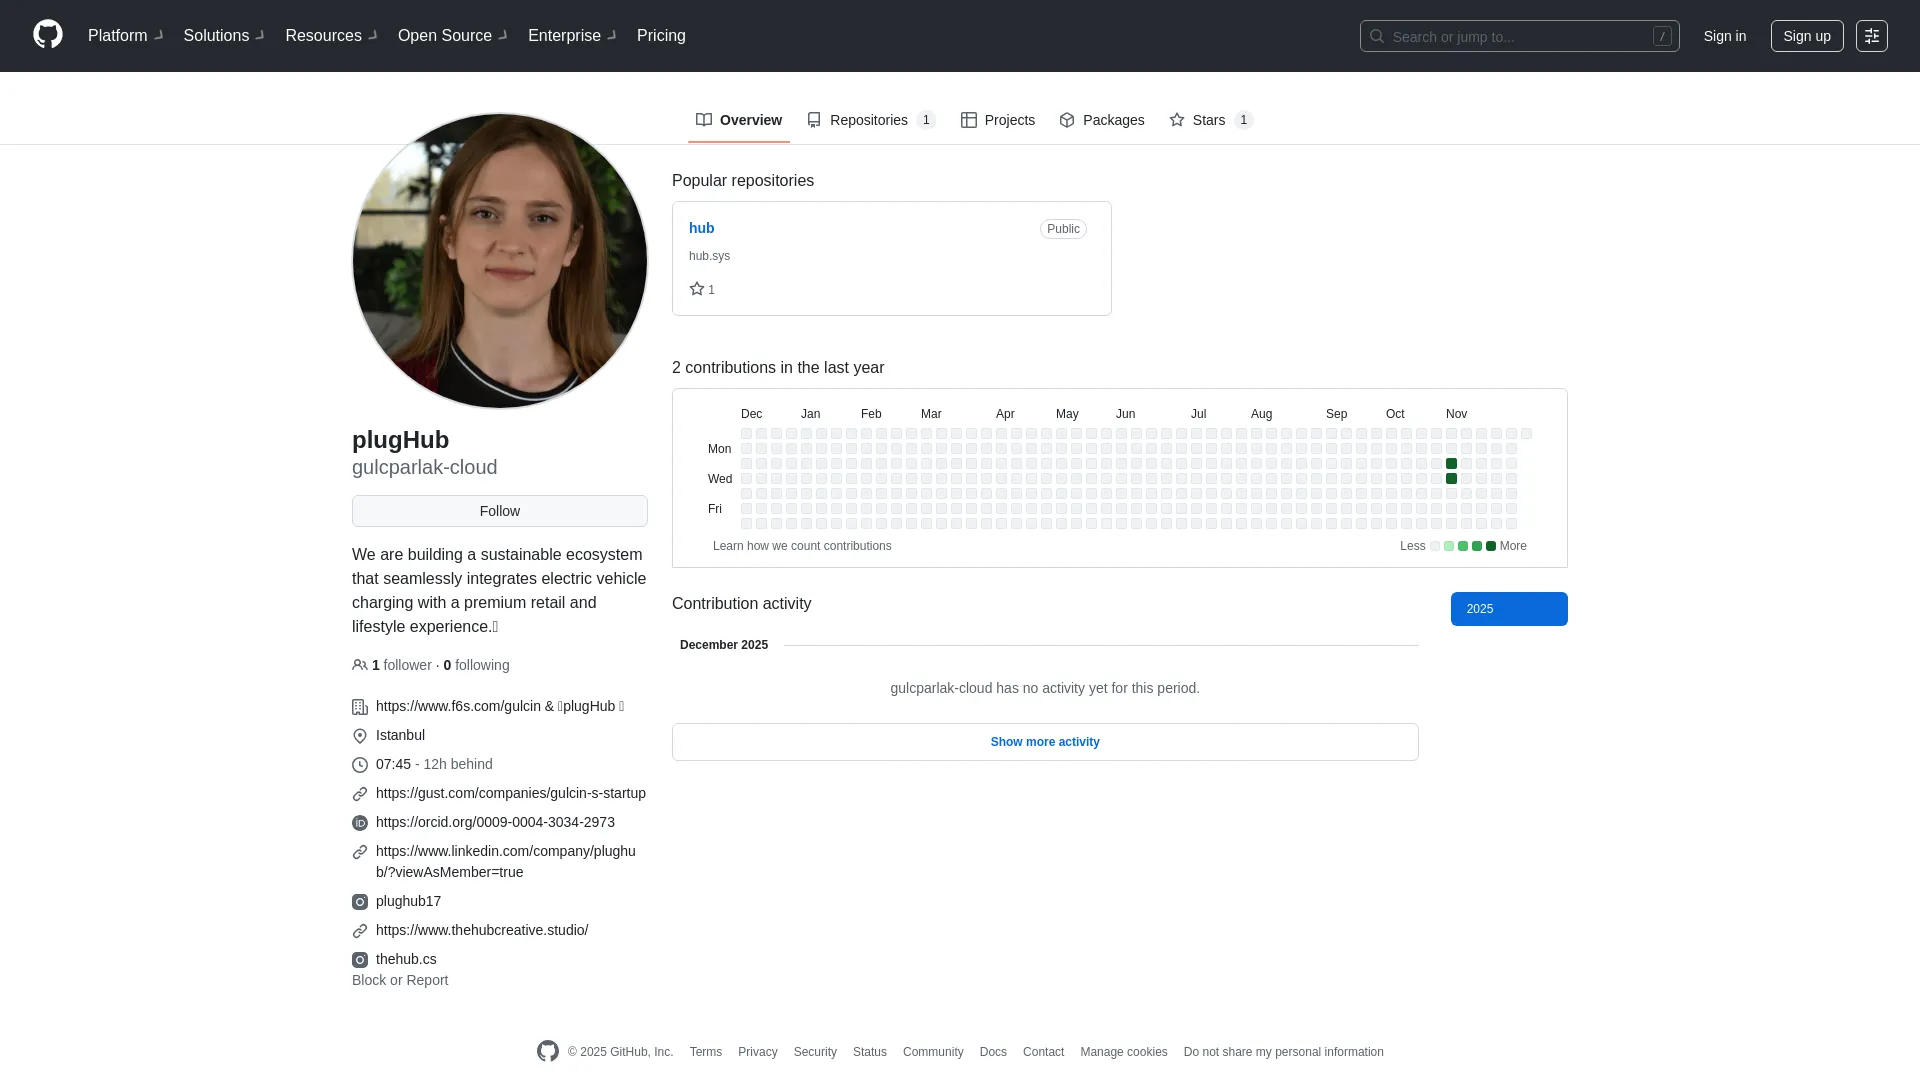Image resolution: width=1920 pixels, height=1080 pixels.
Task: Click the GitHub Octocat logo in header
Action: pos(48,35)
